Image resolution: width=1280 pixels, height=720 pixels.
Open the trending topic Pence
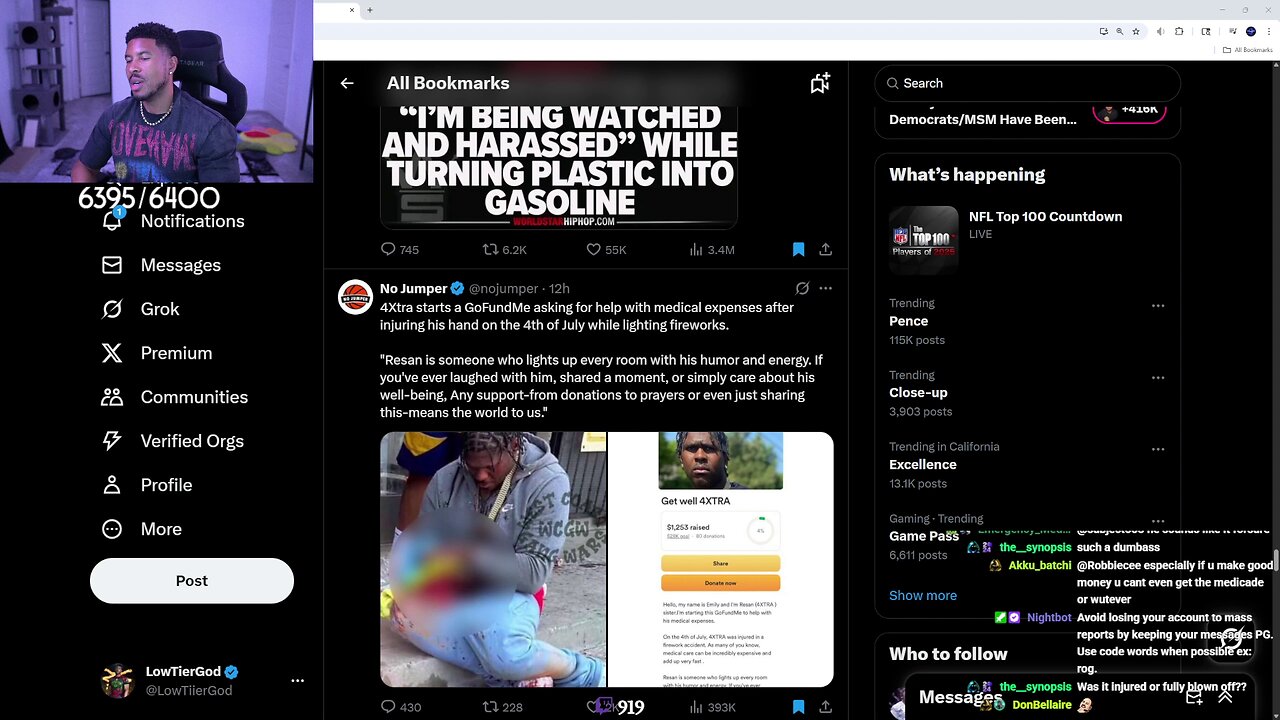(x=909, y=321)
